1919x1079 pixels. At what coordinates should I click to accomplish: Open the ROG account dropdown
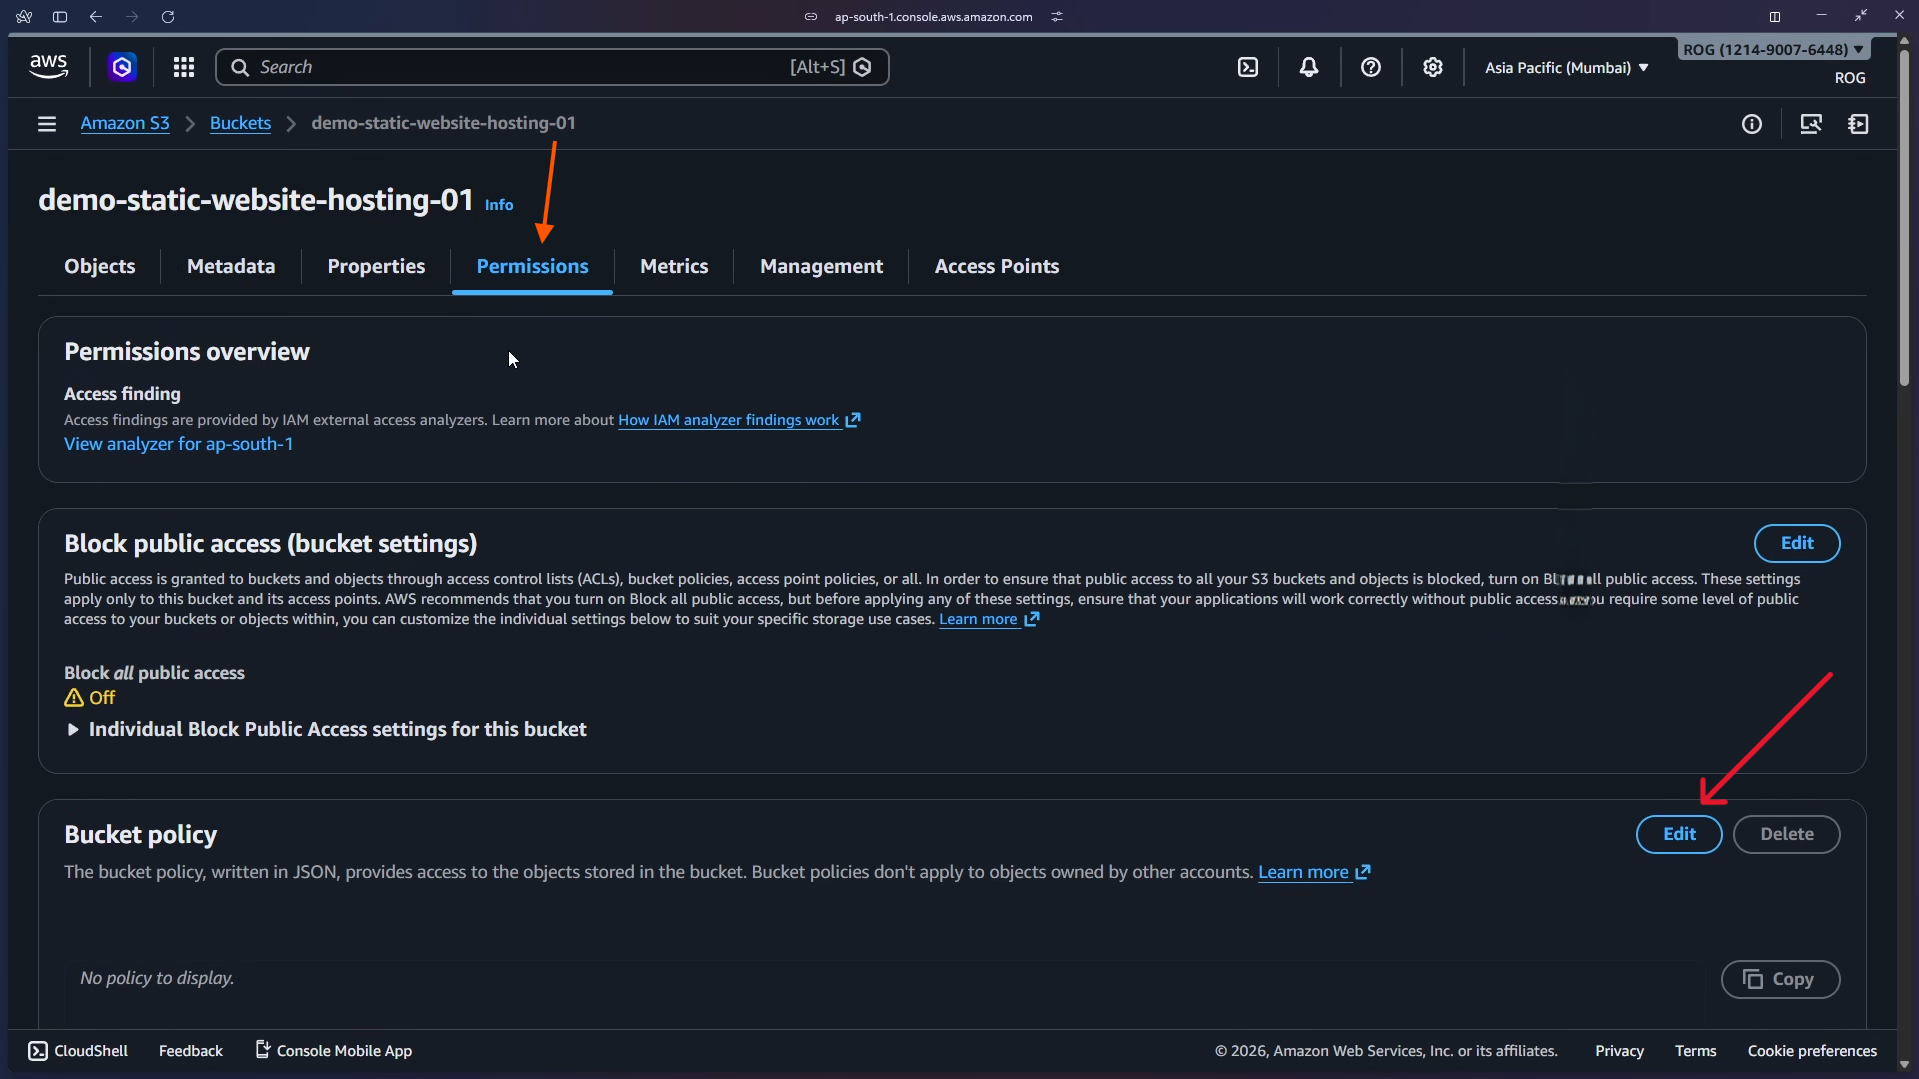click(1772, 48)
